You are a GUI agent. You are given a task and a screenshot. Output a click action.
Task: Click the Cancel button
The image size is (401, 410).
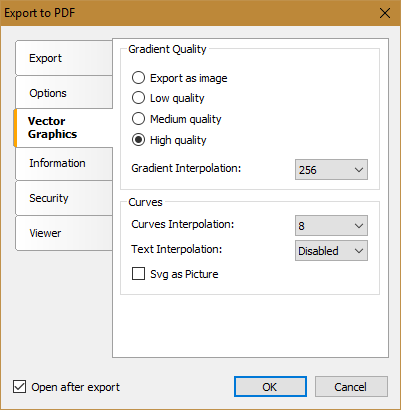point(351,387)
